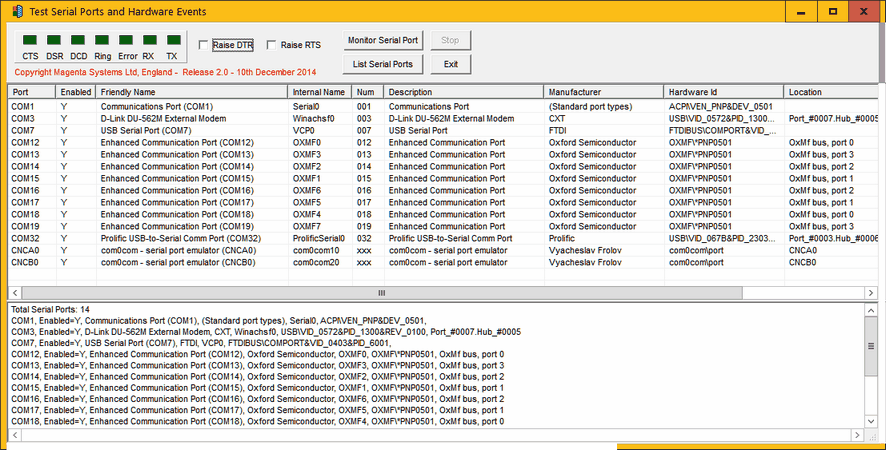Click the Exit button

[x=451, y=64]
